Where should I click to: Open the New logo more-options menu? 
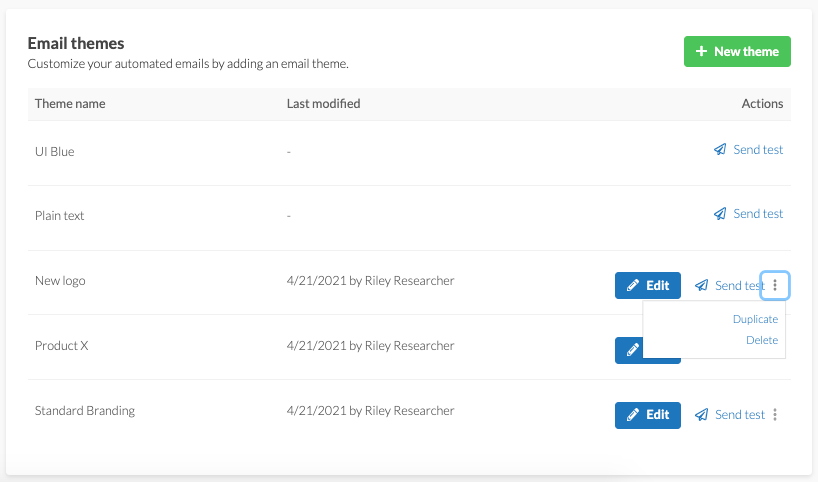click(775, 285)
